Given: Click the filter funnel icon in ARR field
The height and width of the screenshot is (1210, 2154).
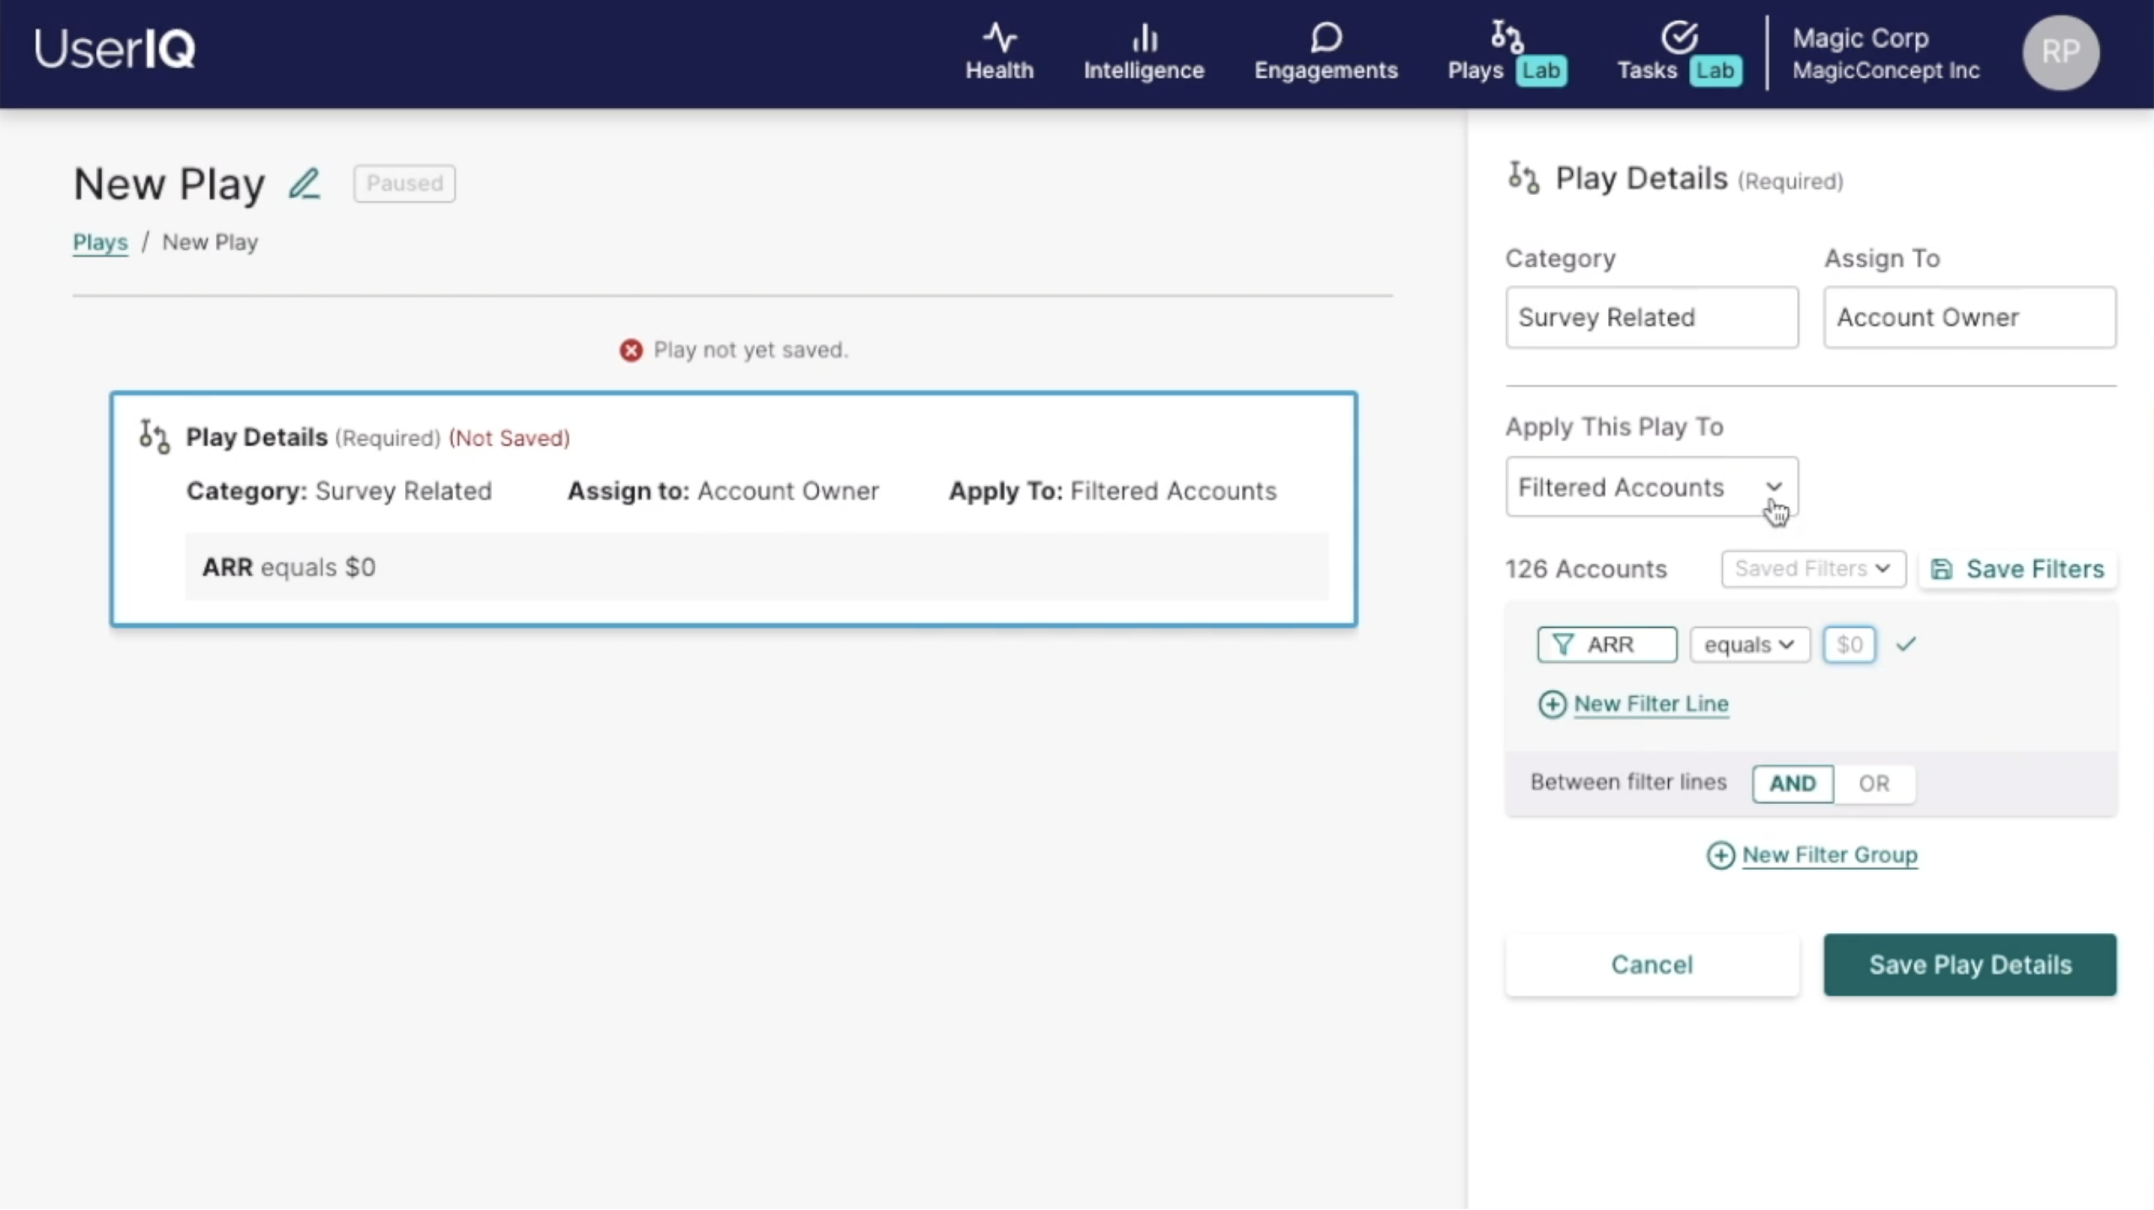Looking at the screenshot, I should coord(1562,645).
